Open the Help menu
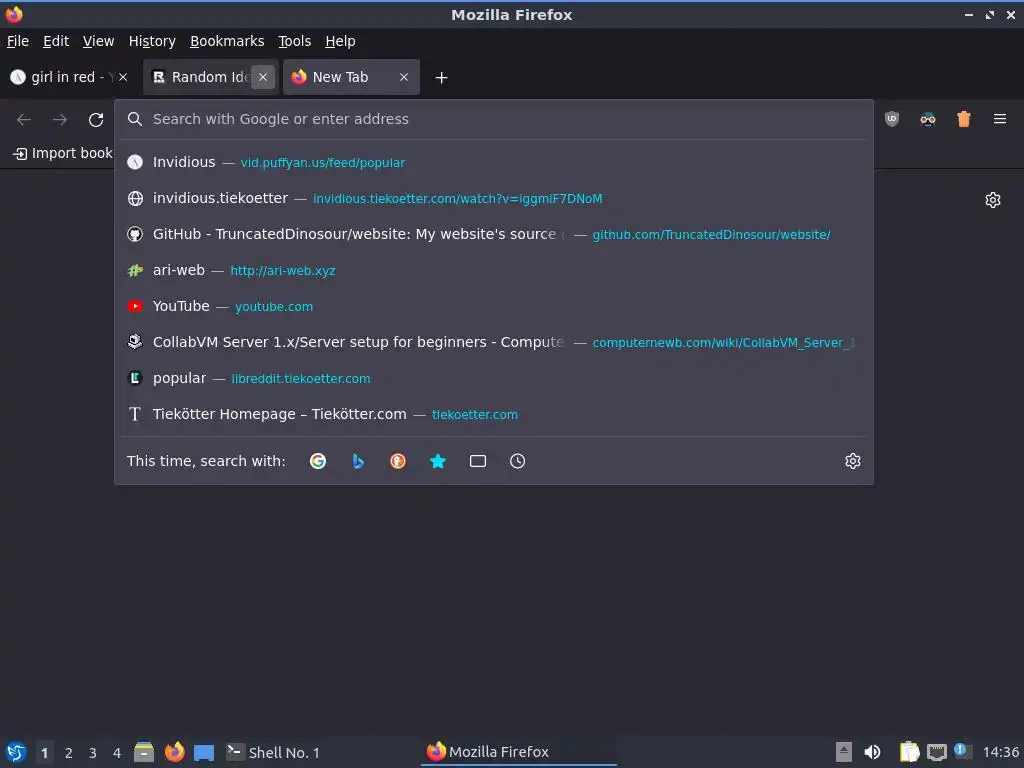This screenshot has height=768, width=1024. coord(340,41)
